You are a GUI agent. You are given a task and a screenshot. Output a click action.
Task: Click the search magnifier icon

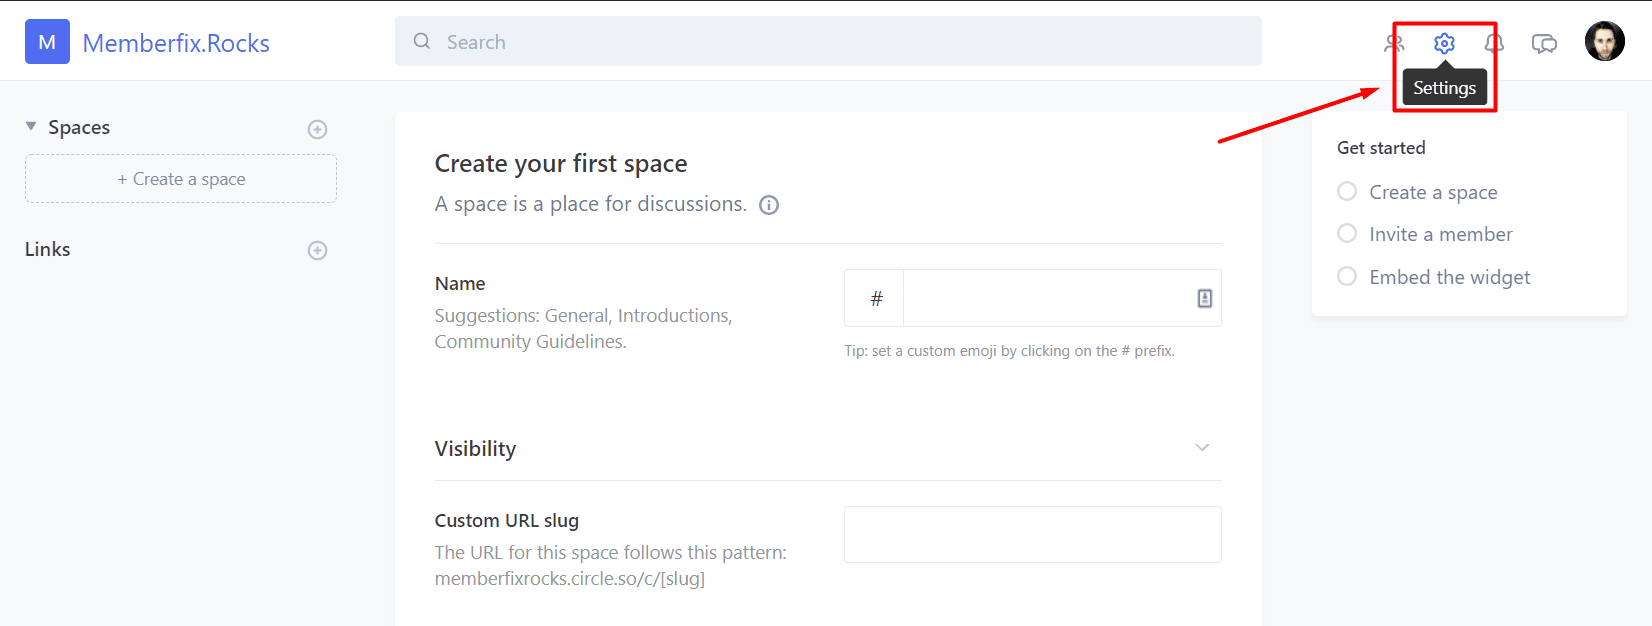(x=422, y=41)
